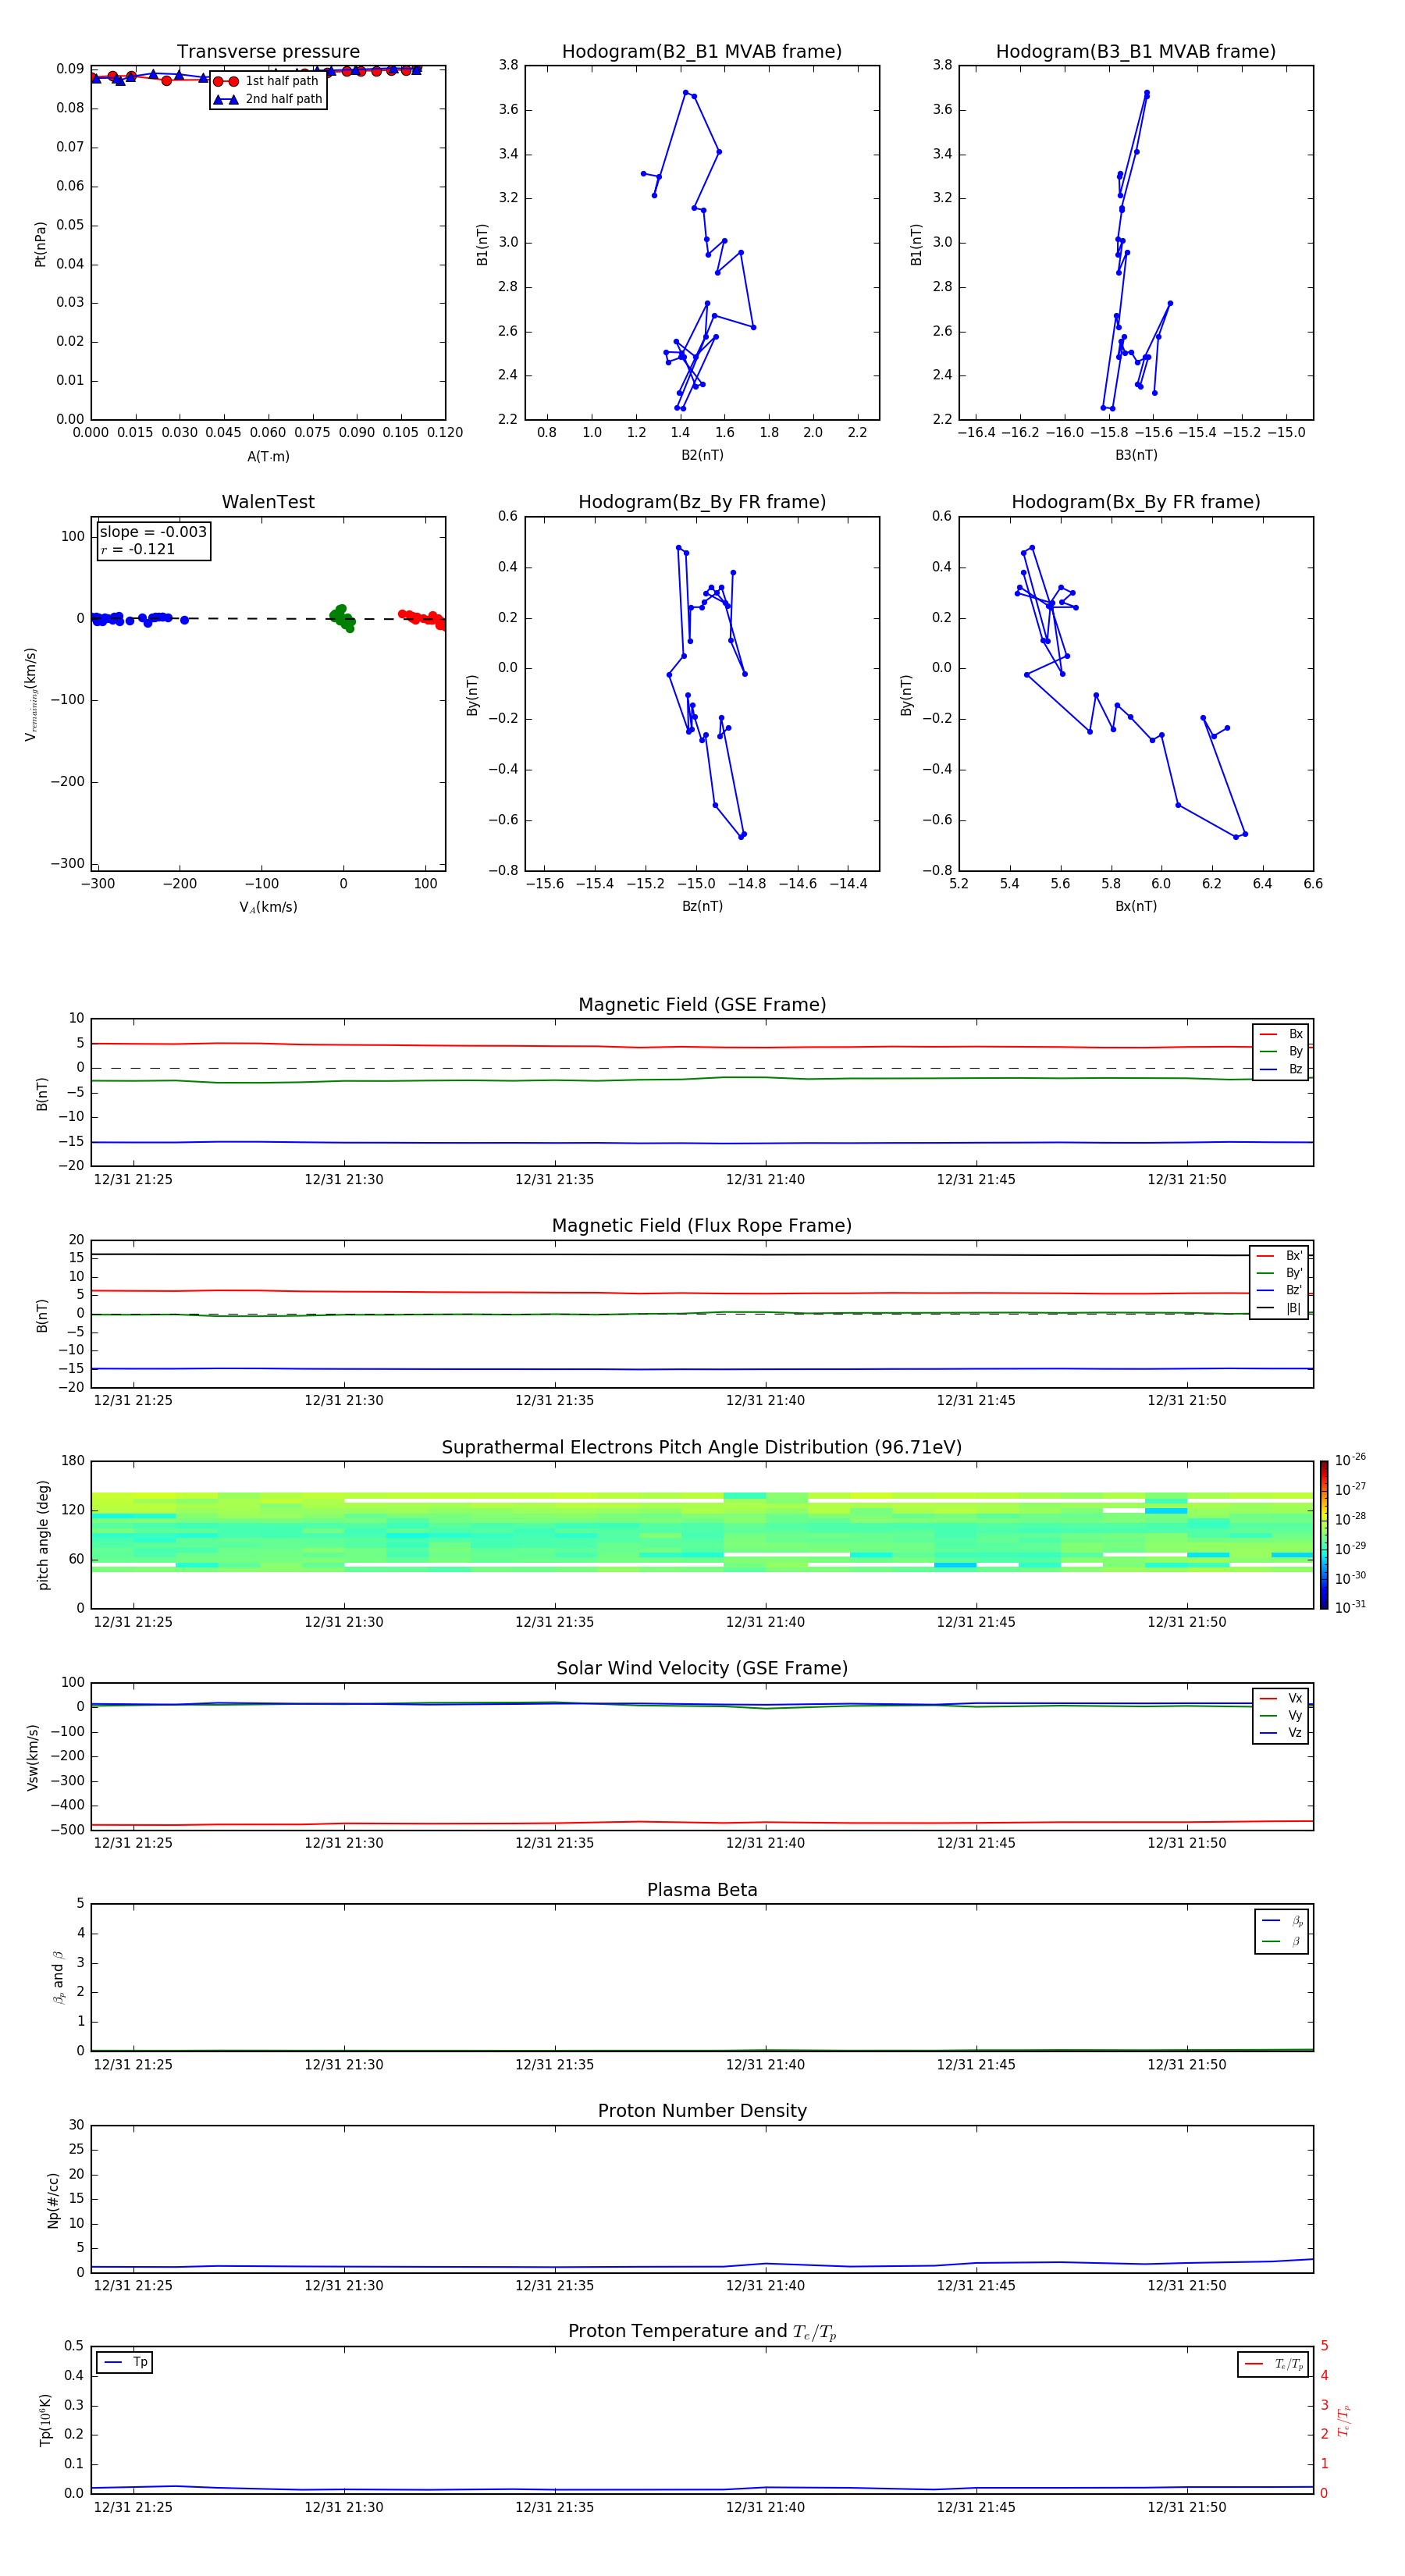
Task: Click the B3(nT) x-axis label
Action: tap(1136, 455)
